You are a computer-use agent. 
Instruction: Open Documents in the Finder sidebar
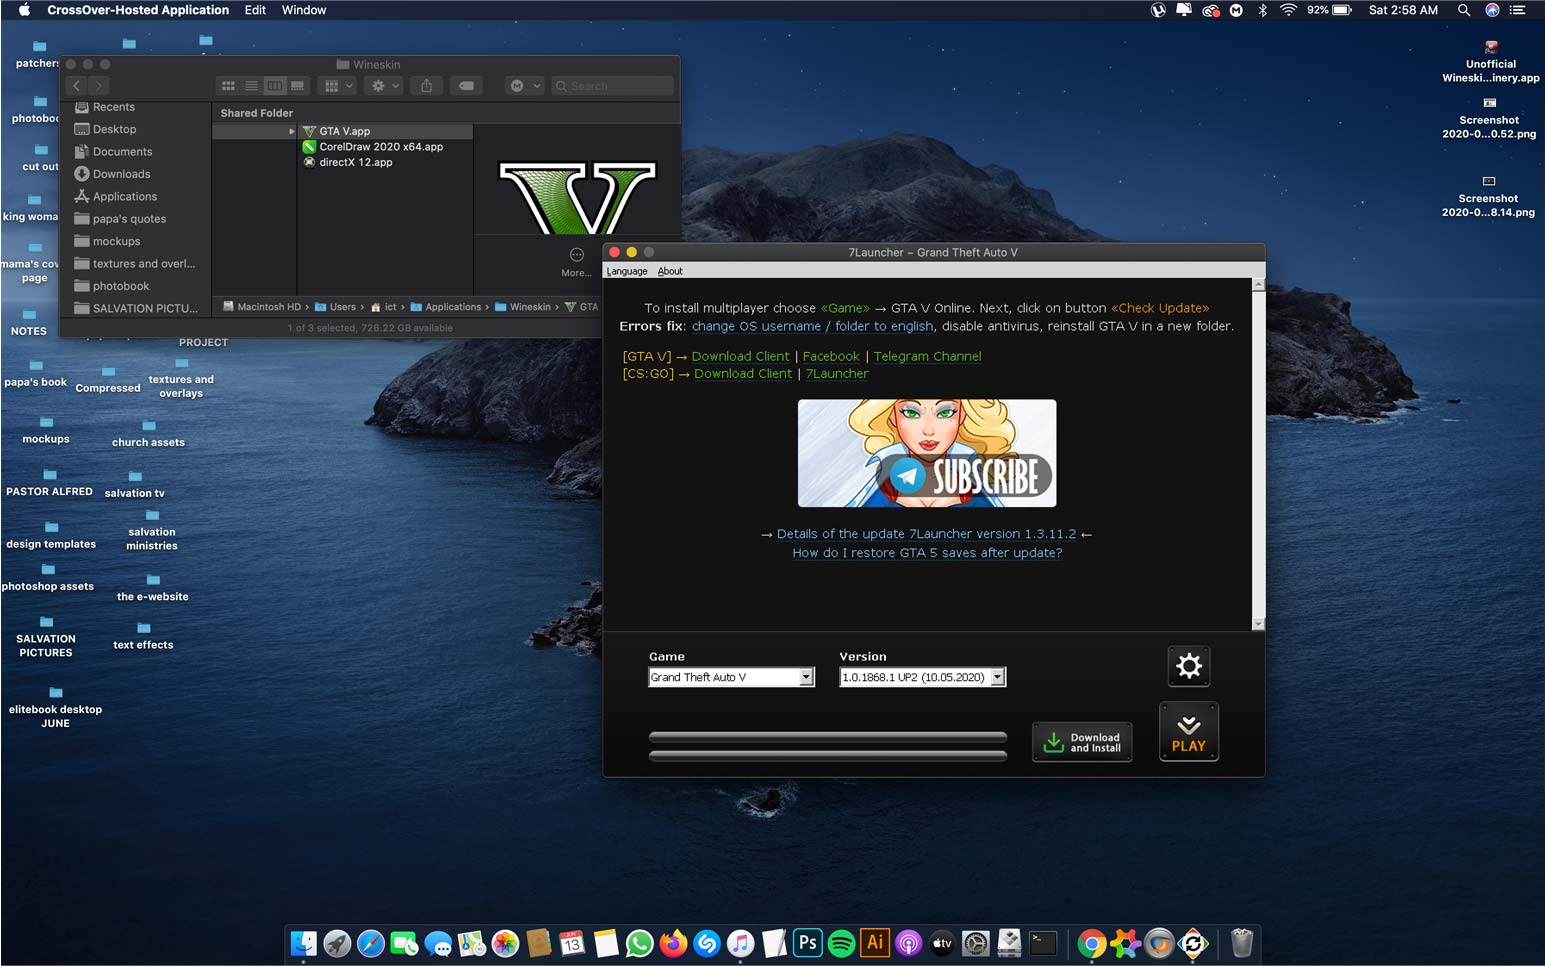(122, 152)
